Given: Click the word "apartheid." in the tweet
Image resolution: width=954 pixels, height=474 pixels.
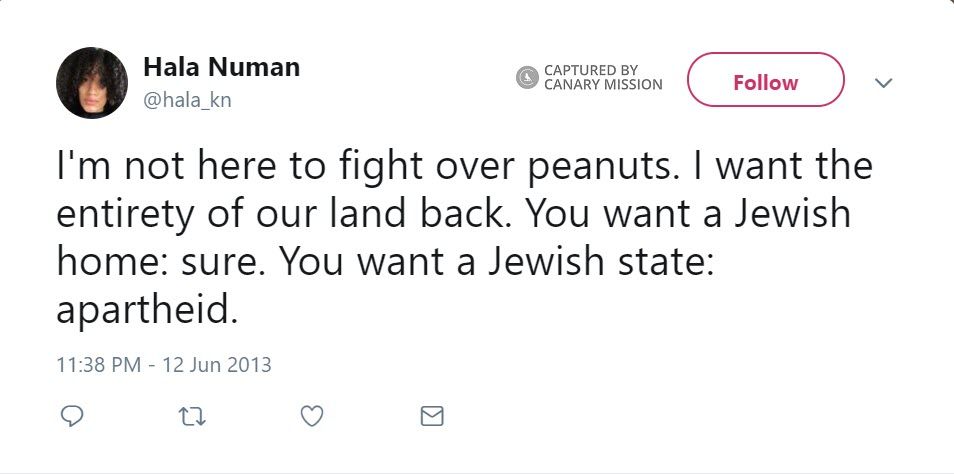Looking at the screenshot, I should [147, 310].
